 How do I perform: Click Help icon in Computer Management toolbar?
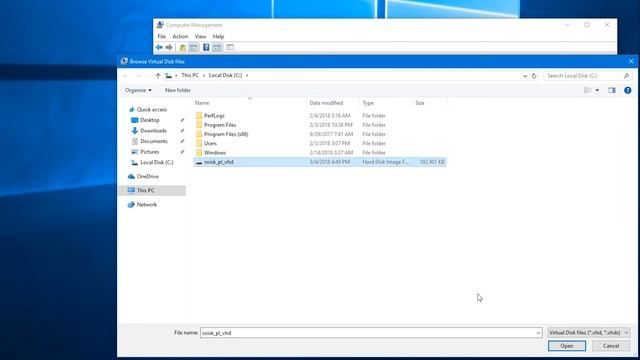[x=206, y=47]
